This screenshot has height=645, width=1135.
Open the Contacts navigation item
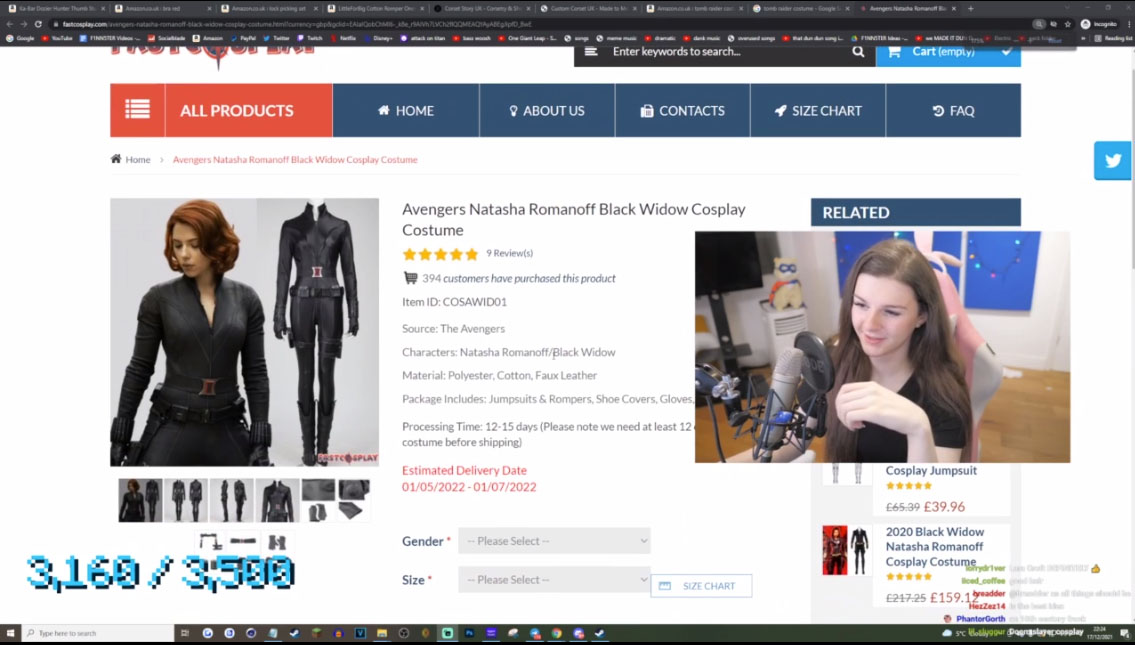click(x=683, y=110)
